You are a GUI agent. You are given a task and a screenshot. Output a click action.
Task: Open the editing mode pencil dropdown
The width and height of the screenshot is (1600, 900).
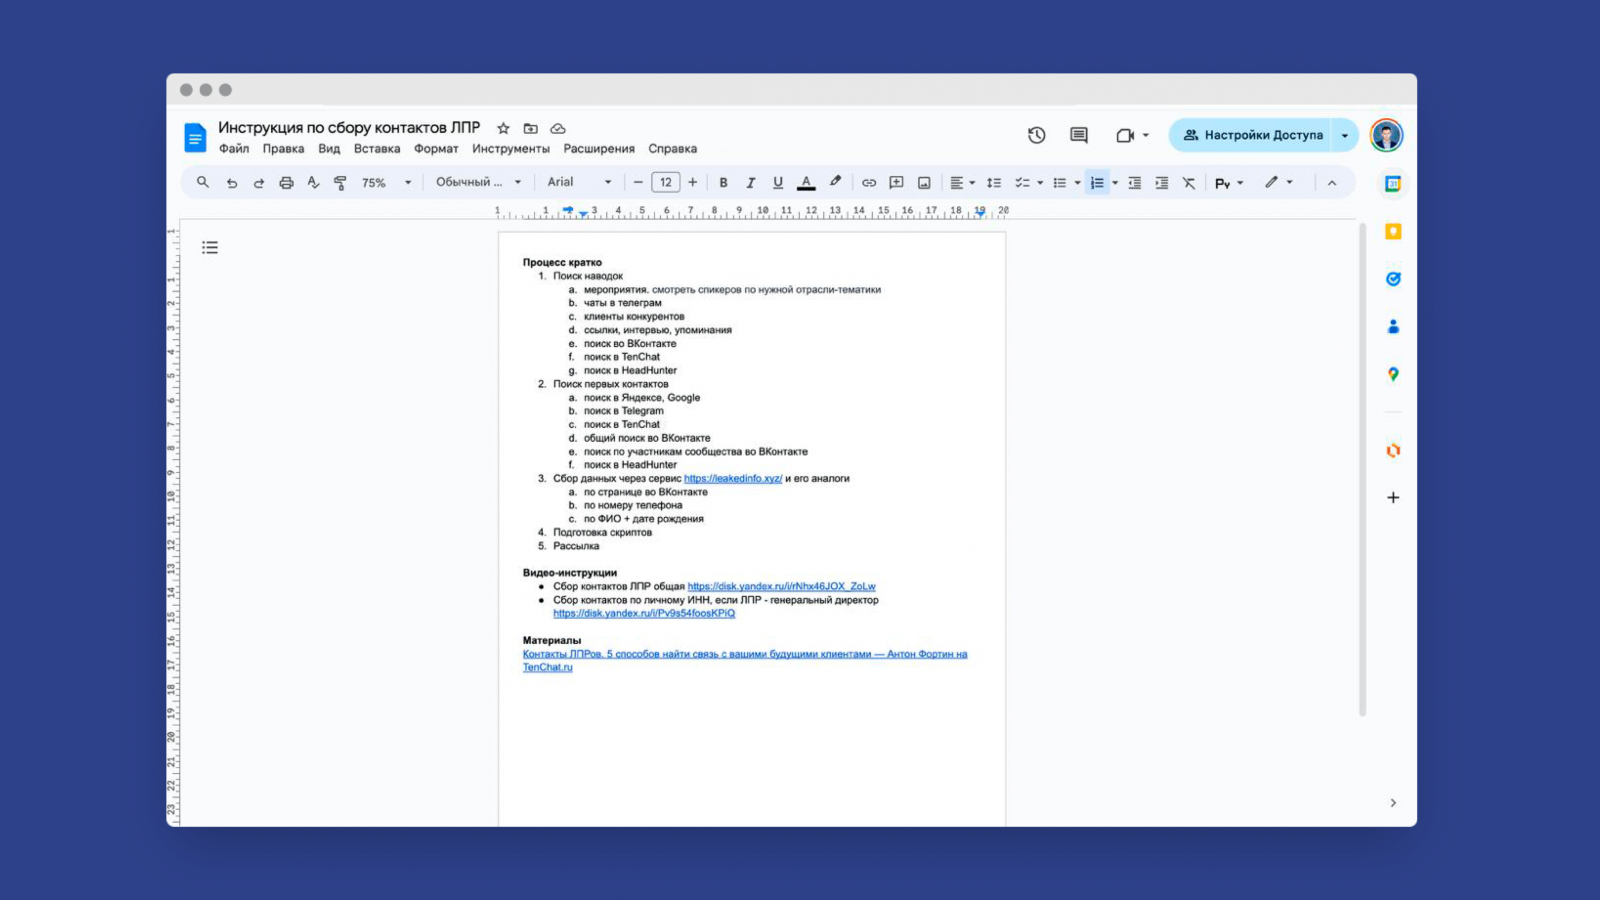1279,182
